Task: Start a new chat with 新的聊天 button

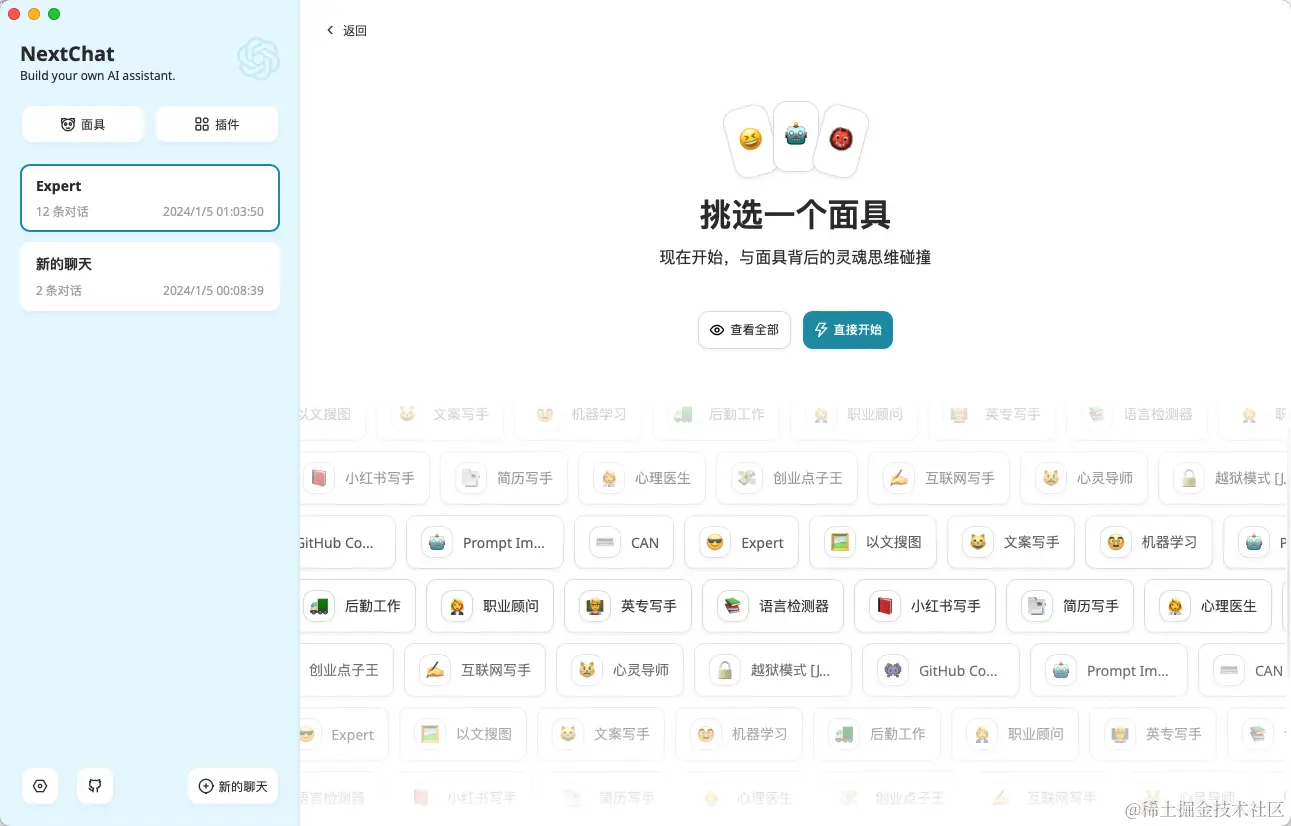Action: (x=233, y=786)
